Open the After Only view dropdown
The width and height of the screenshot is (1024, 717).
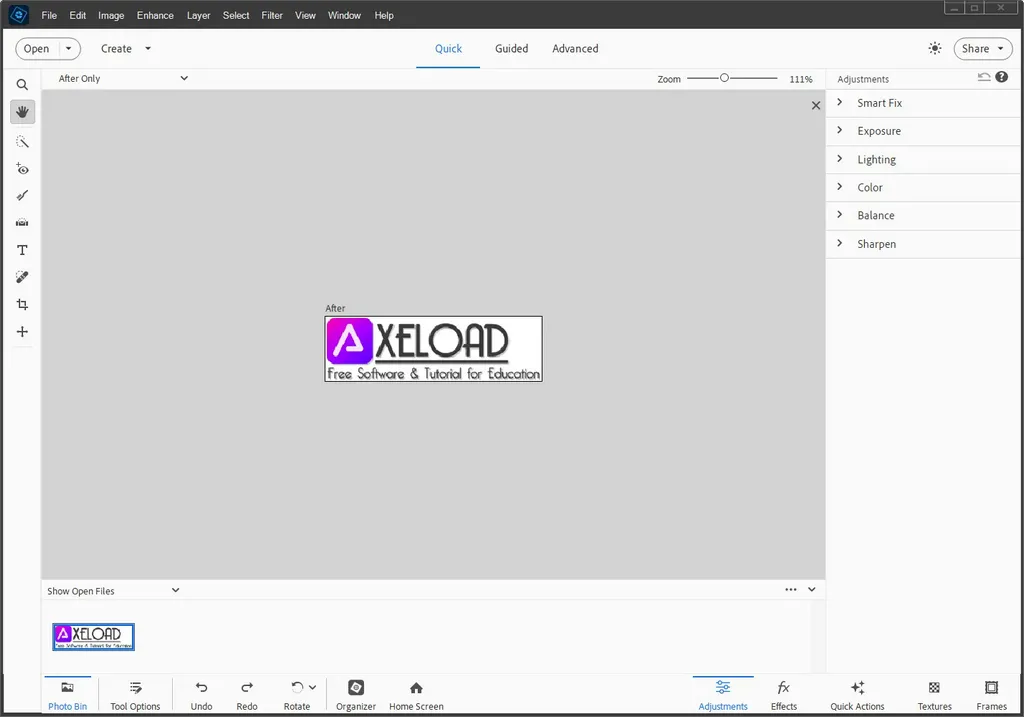tap(123, 78)
